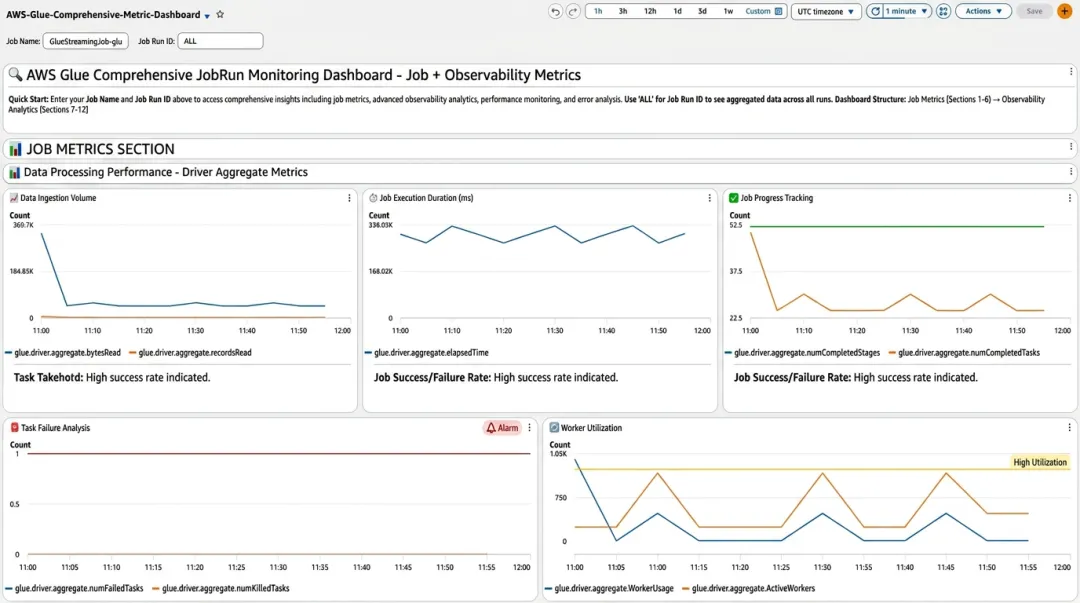Click the Data Ingestion Volume widget title
1080x603 pixels.
[58, 198]
